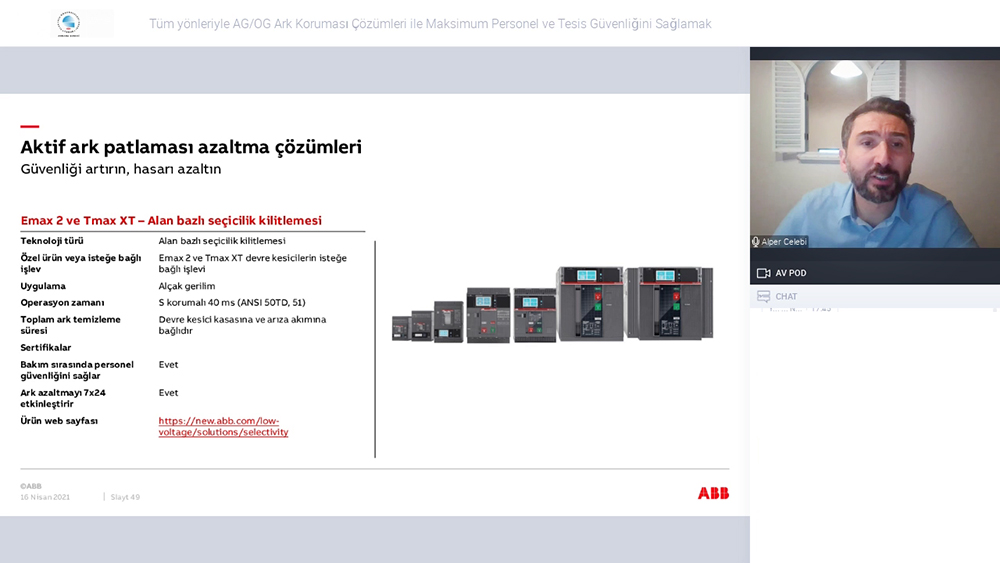This screenshot has width=1000, height=563.
Task: Click 'Evet' next to Ark azaltmayı 7x24
Action: [x=168, y=393]
